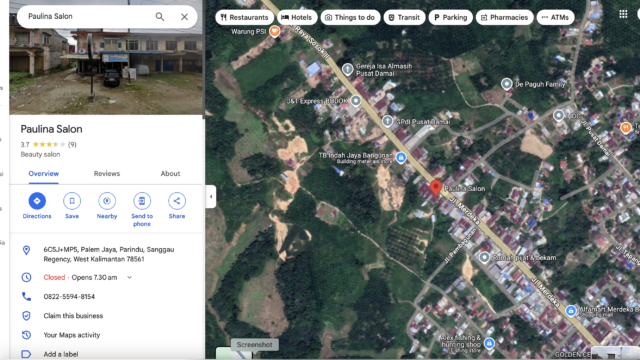Click the address text 6C5J+MP5 Palem Jaya
Viewport: 640px width, 360px height.
point(109,254)
